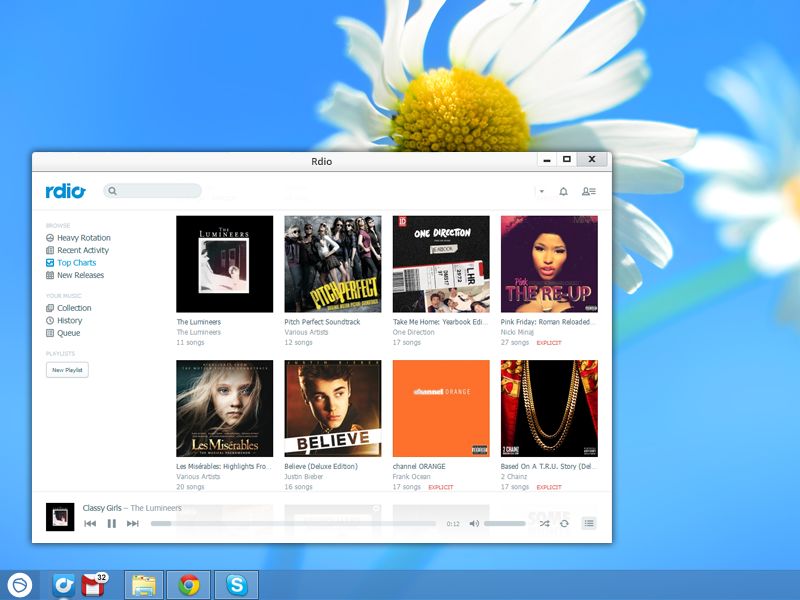Screen dimensions: 800x600
Task: Open the Pitch Perfect Soundtrack cover
Action: click(333, 264)
